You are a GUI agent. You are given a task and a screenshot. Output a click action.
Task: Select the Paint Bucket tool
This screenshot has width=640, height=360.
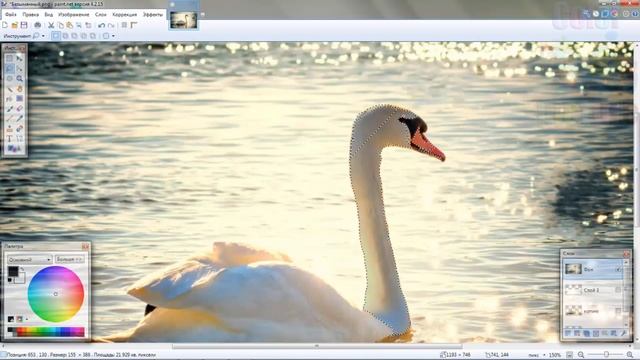coord(9,98)
